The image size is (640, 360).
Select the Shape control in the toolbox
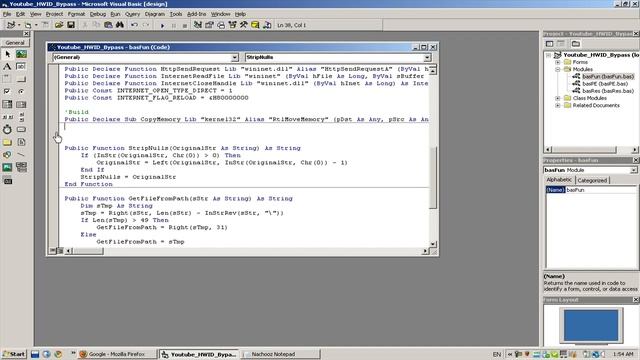(7, 155)
